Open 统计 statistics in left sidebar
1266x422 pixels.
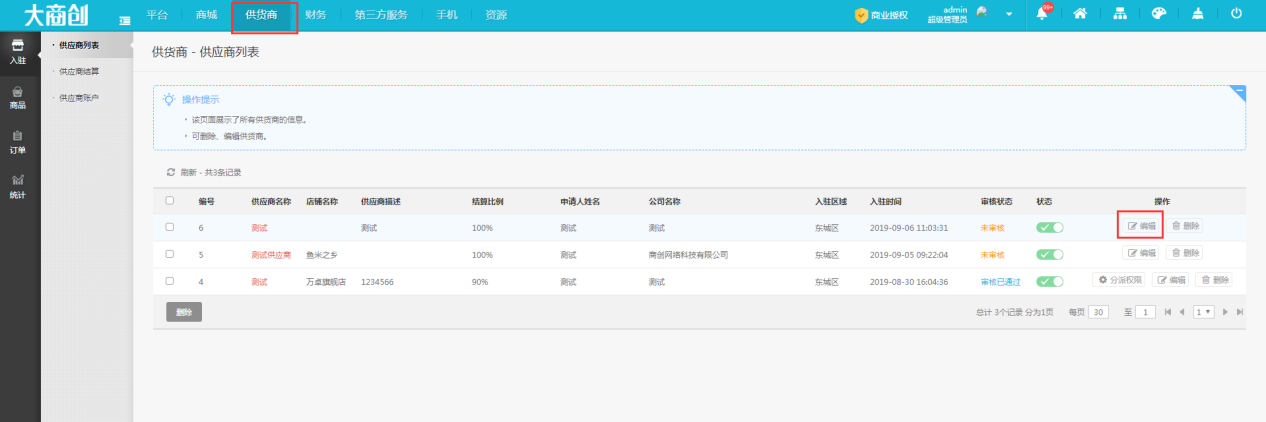[18, 187]
